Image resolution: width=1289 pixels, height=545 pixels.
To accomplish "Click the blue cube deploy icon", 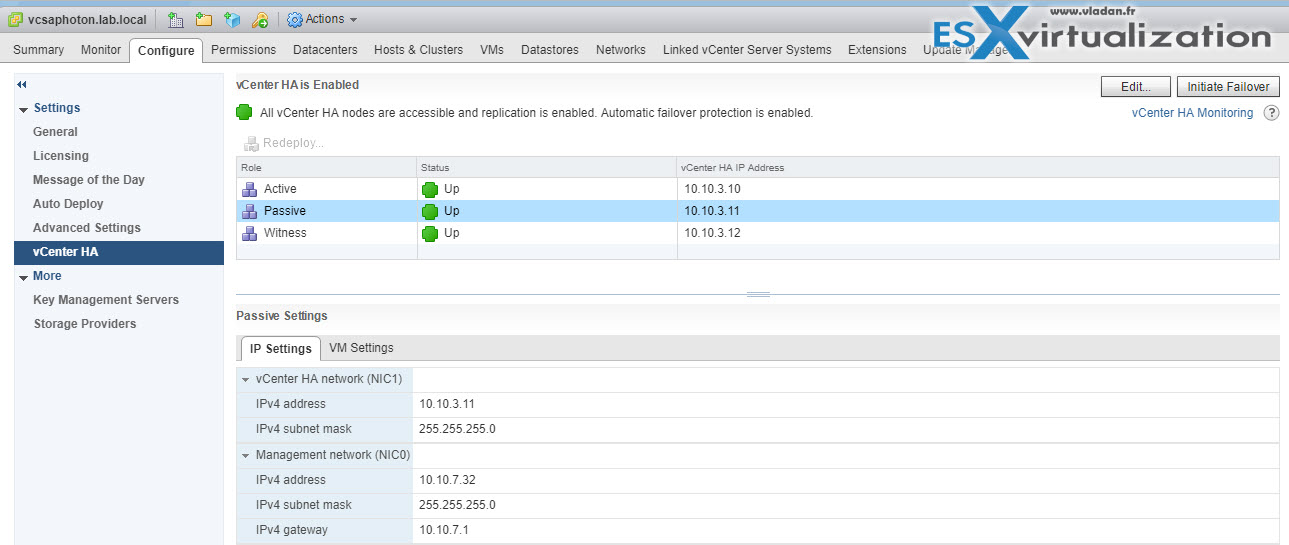I will [x=232, y=19].
